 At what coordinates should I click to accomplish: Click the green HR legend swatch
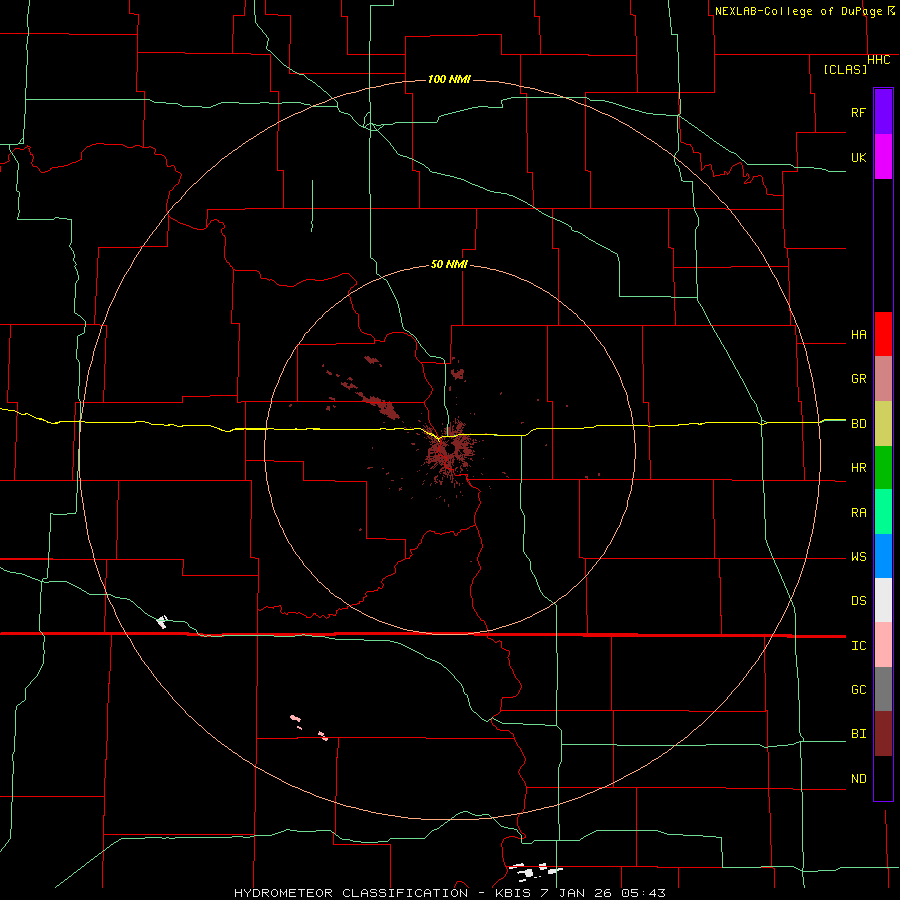pyautogui.click(x=883, y=467)
